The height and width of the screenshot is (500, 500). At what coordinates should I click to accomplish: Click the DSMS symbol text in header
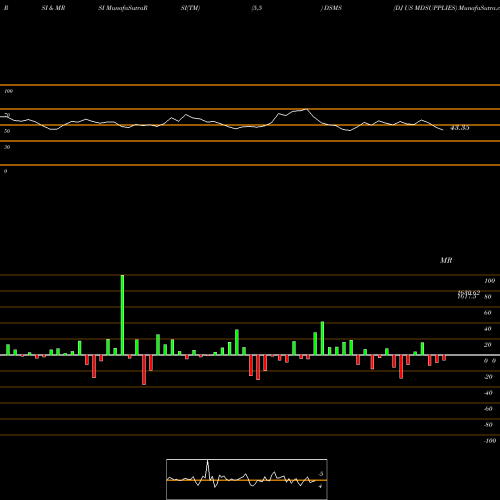333,8
